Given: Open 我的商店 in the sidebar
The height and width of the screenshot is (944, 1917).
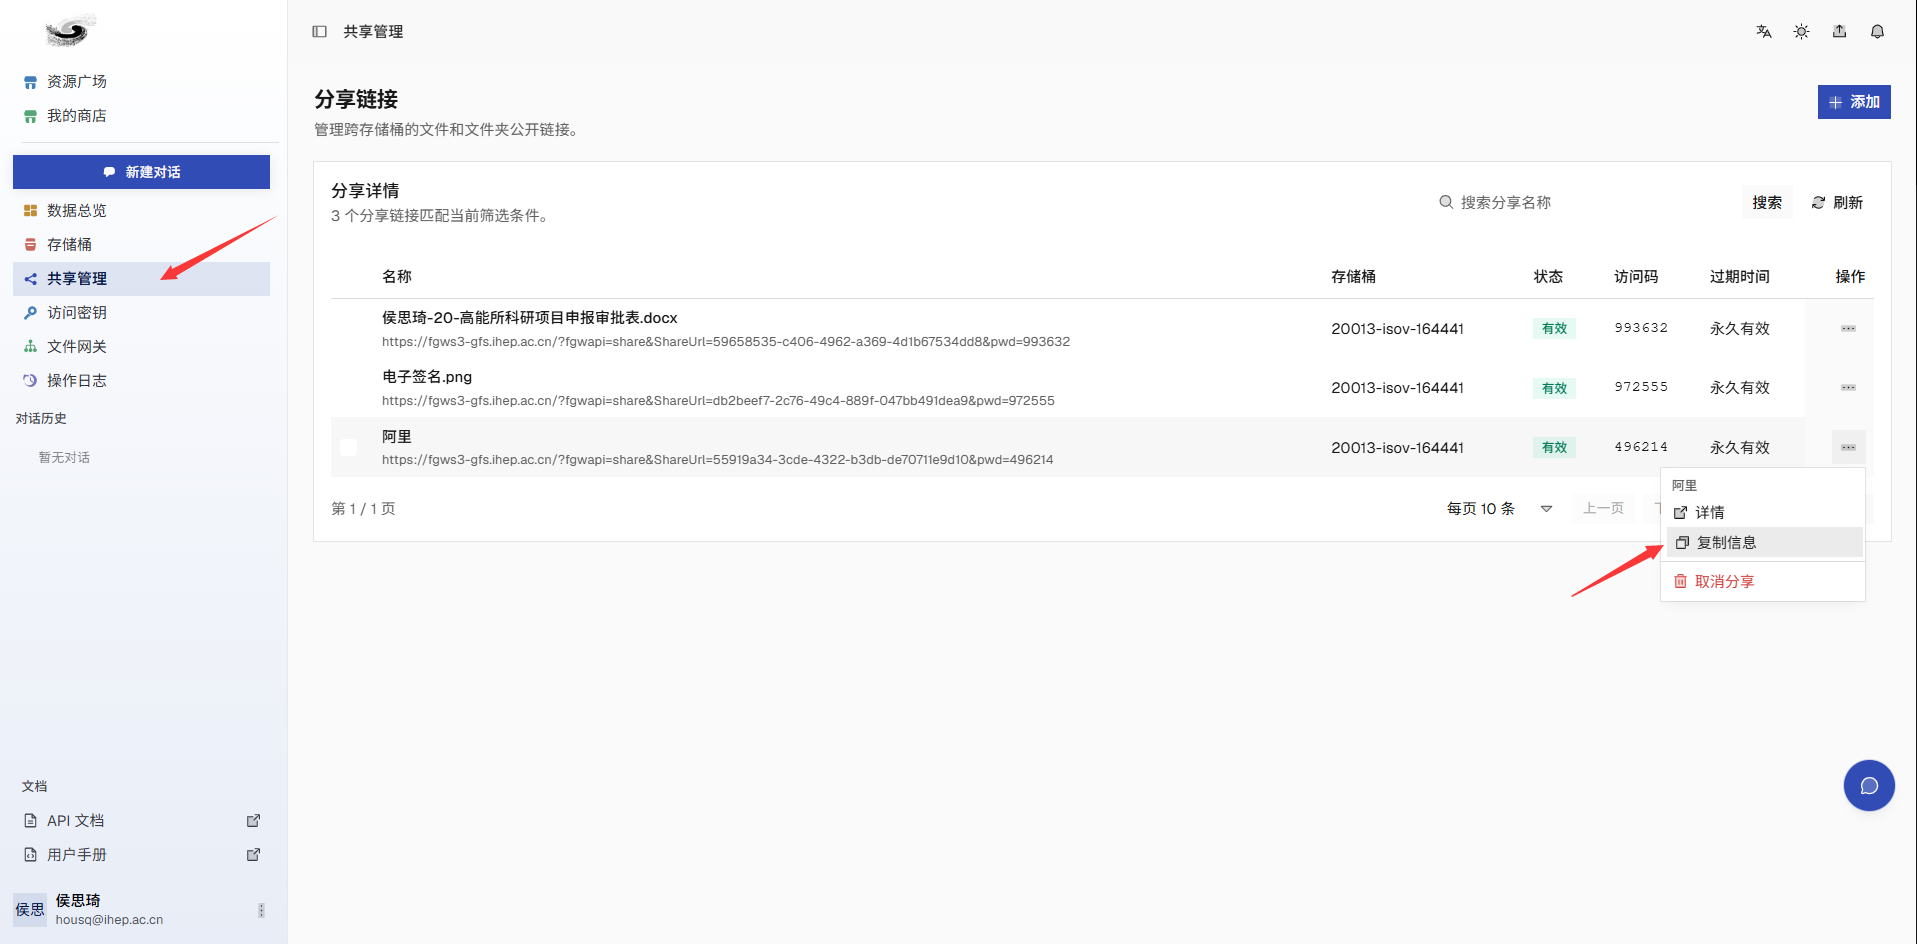Looking at the screenshot, I should [141, 116].
